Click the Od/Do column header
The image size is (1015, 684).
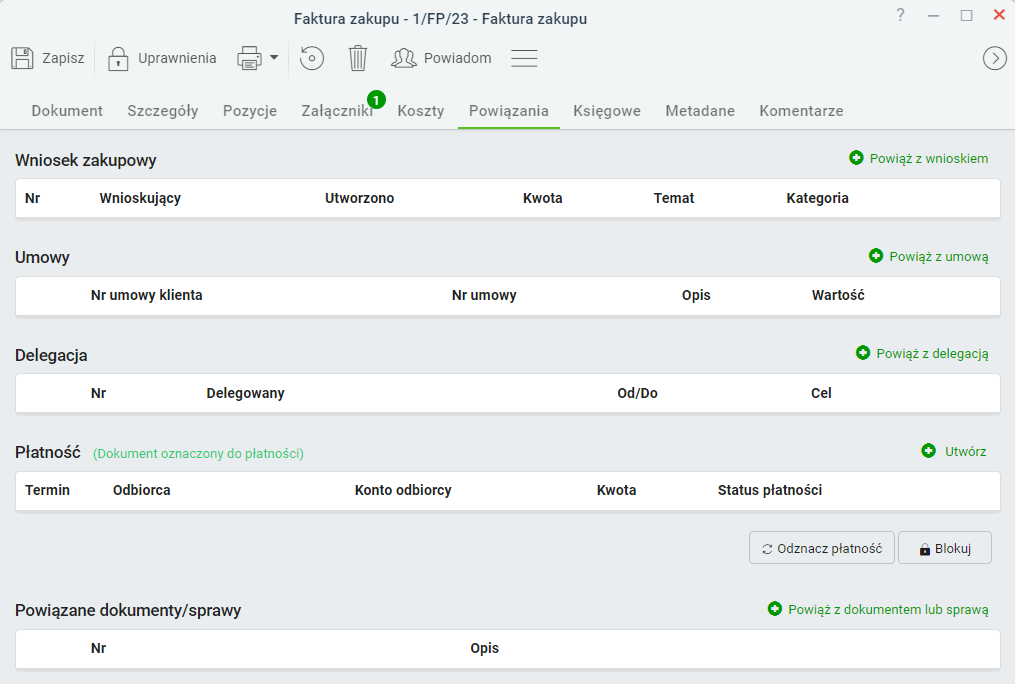coord(638,393)
